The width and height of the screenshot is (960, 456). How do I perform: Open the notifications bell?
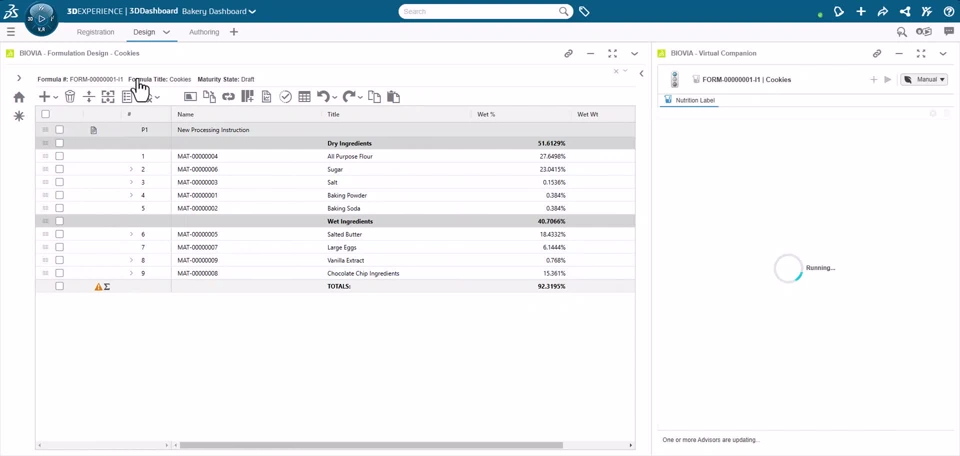tap(839, 11)
